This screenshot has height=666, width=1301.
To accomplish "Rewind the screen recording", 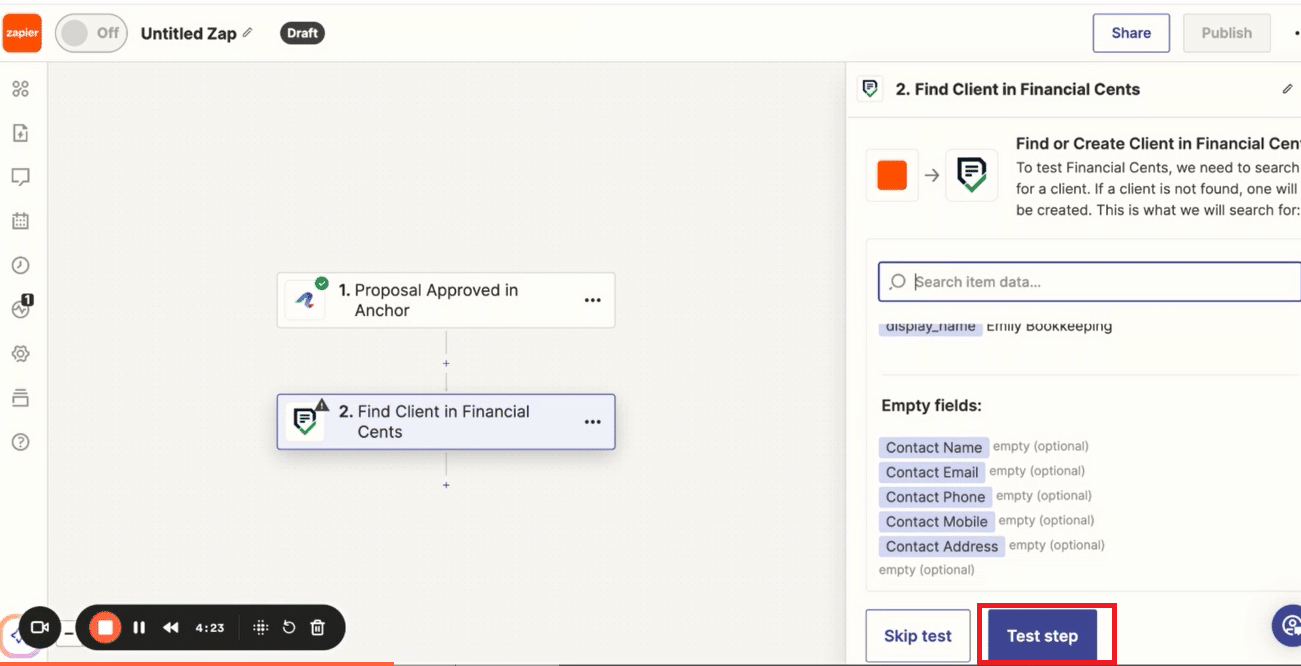I will tap(171, 627).
